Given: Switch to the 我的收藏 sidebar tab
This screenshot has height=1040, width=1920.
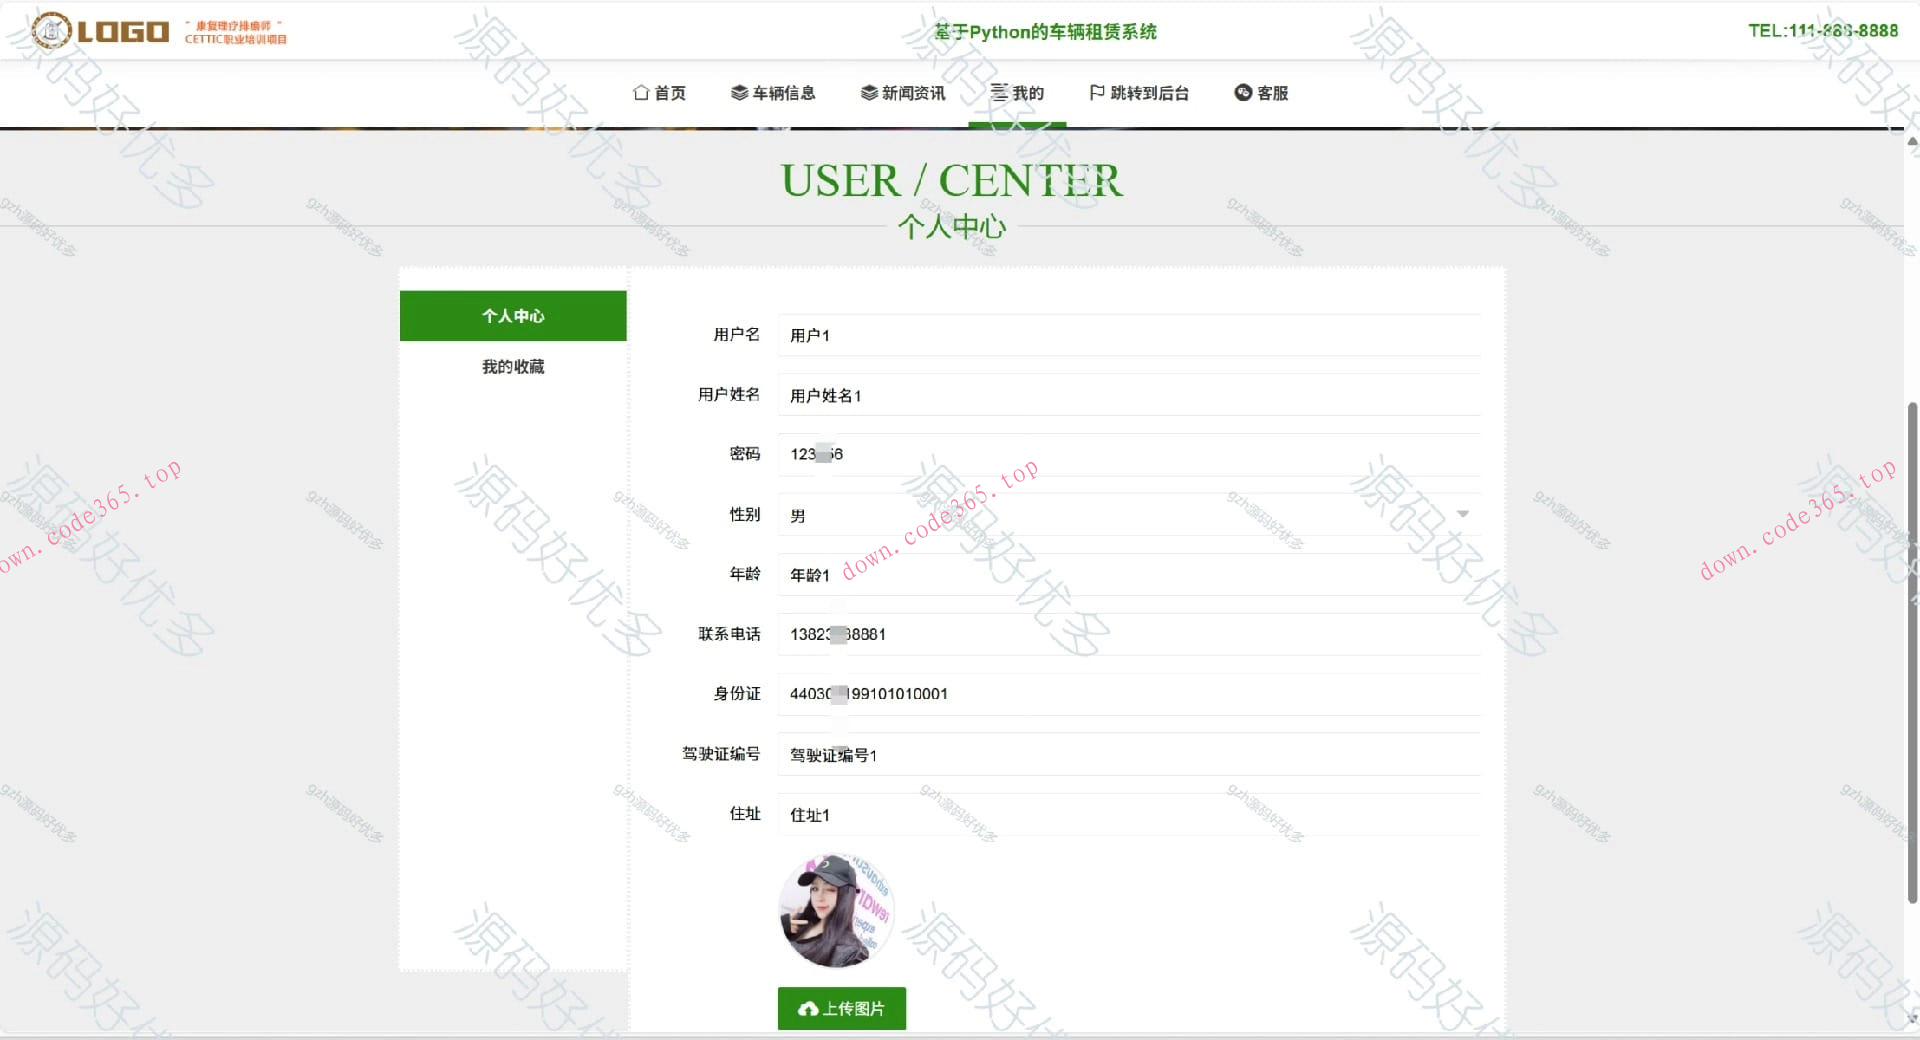Looking at the screenshot, I should pyautogui.click(x=512, y=366).
